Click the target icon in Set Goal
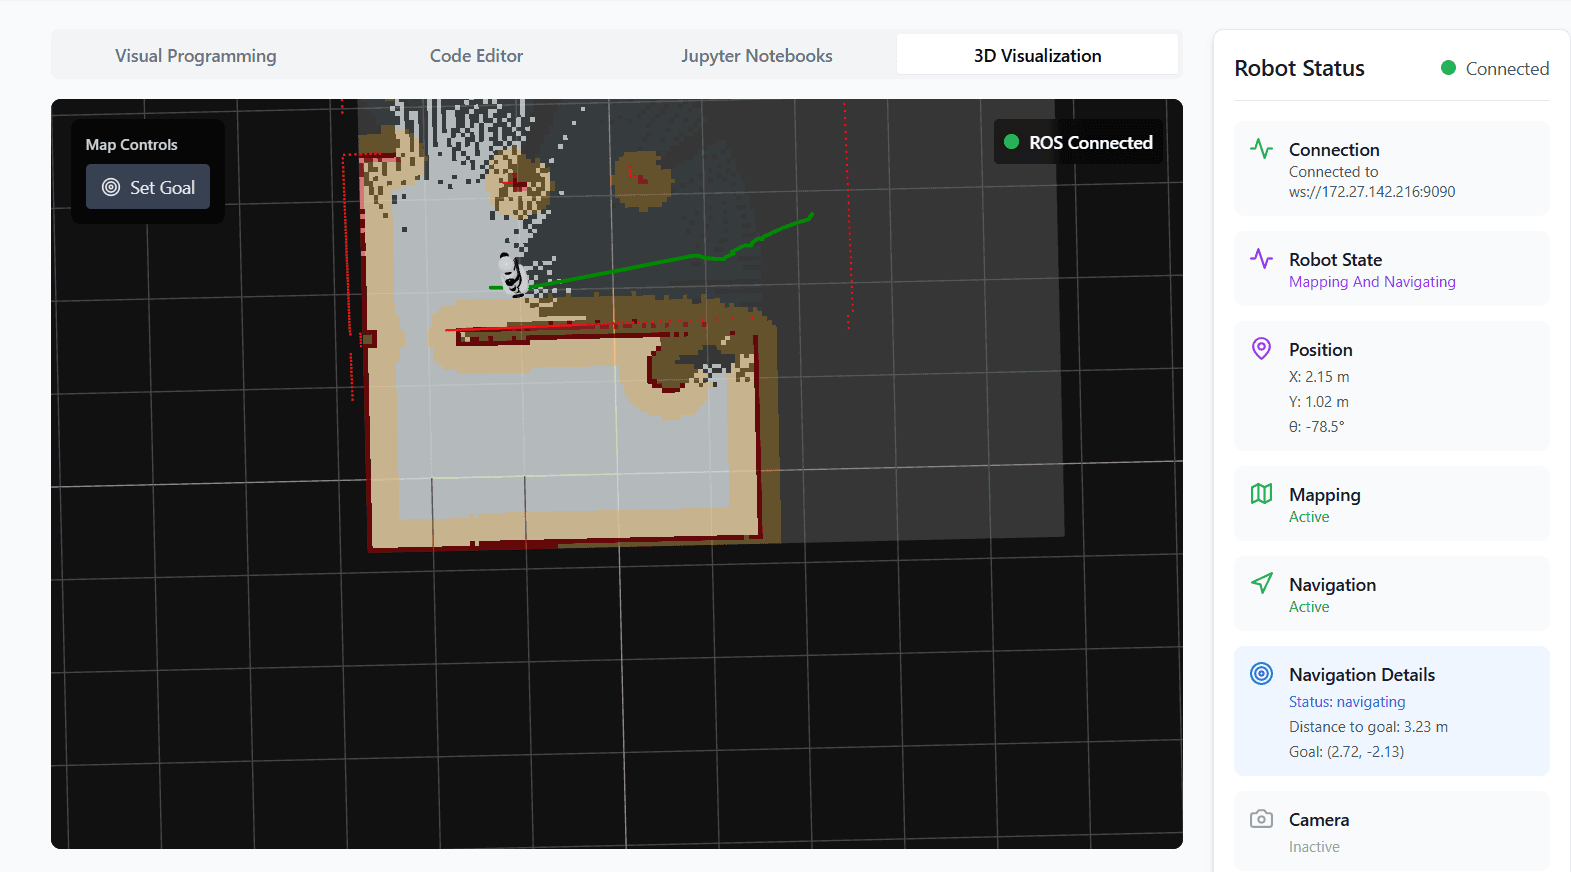The height and width of the screenshot is (872, 1571). [111, 187]
